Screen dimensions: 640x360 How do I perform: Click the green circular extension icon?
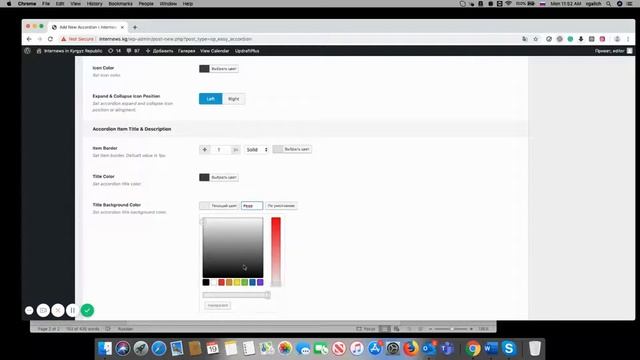tap(570, 39)
